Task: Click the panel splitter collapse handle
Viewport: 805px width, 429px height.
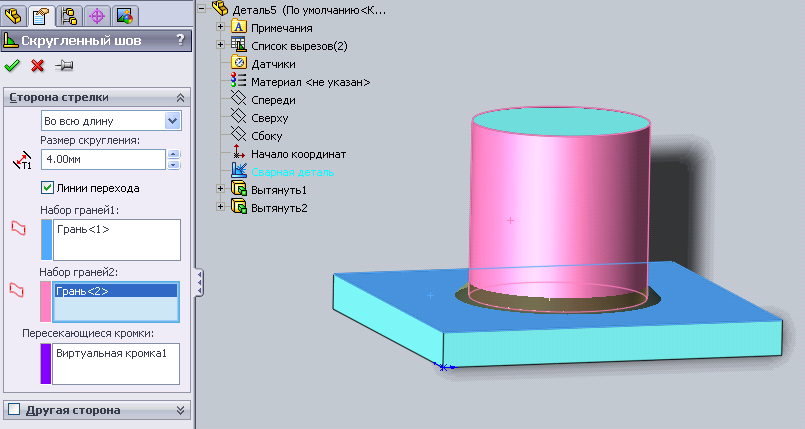Action: (x=199, y=283)
